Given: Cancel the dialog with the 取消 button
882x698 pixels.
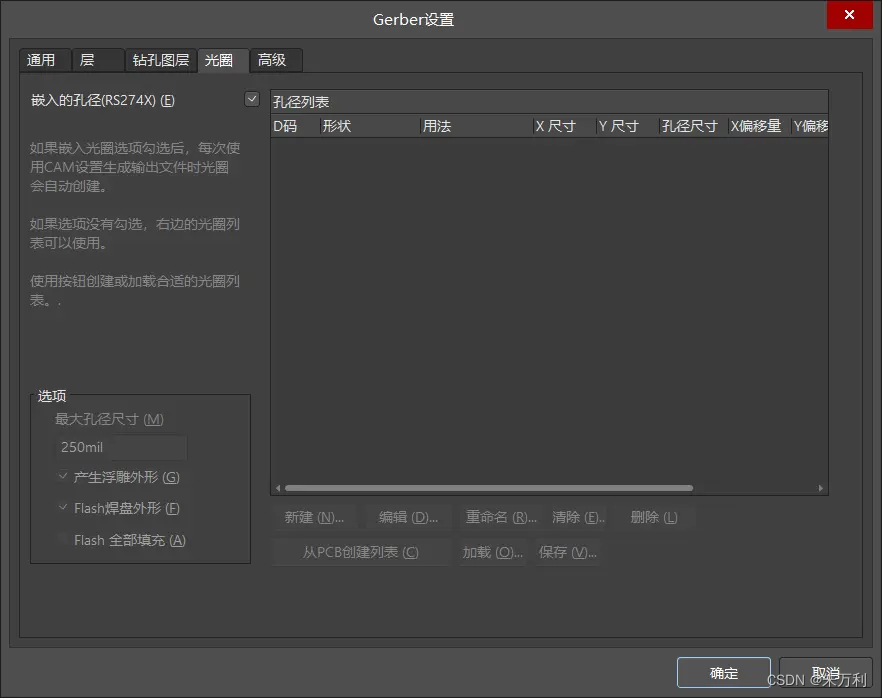Looking at the screenshot, I should click(824, 673).
